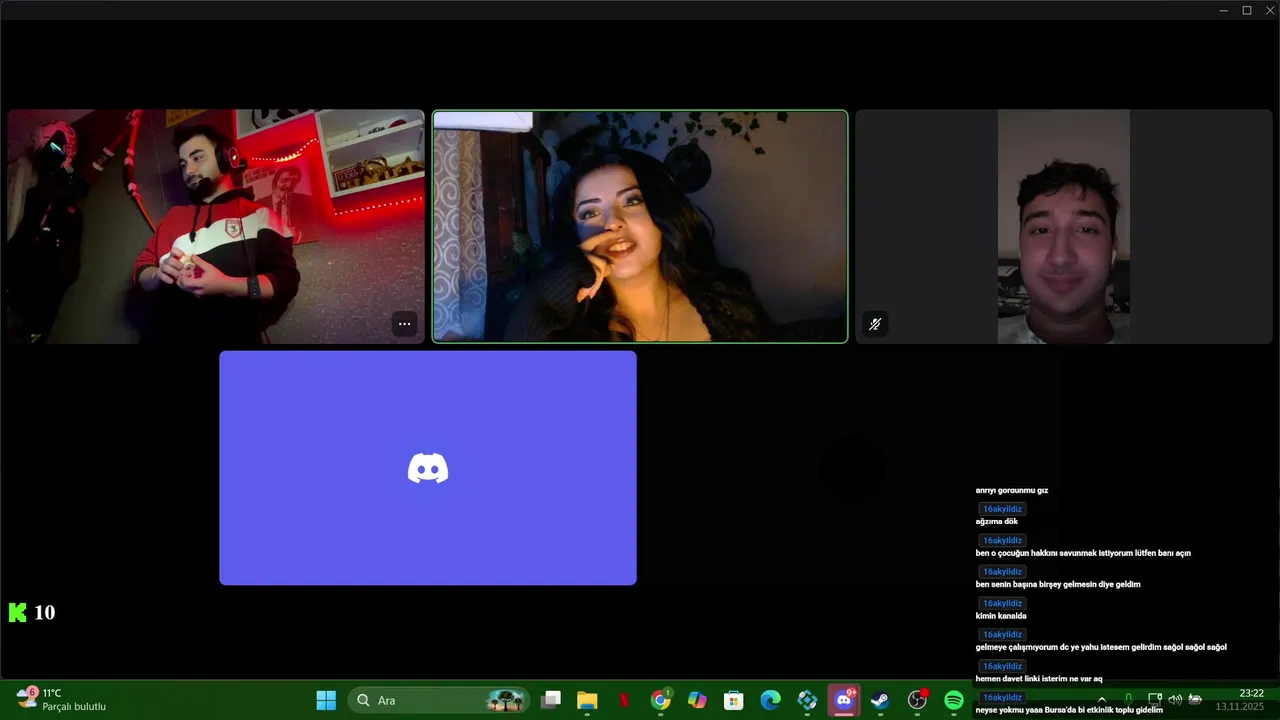1280x720 pixels.
Task: Open Spotify from the taskbar
Action: tap(954, 700)
